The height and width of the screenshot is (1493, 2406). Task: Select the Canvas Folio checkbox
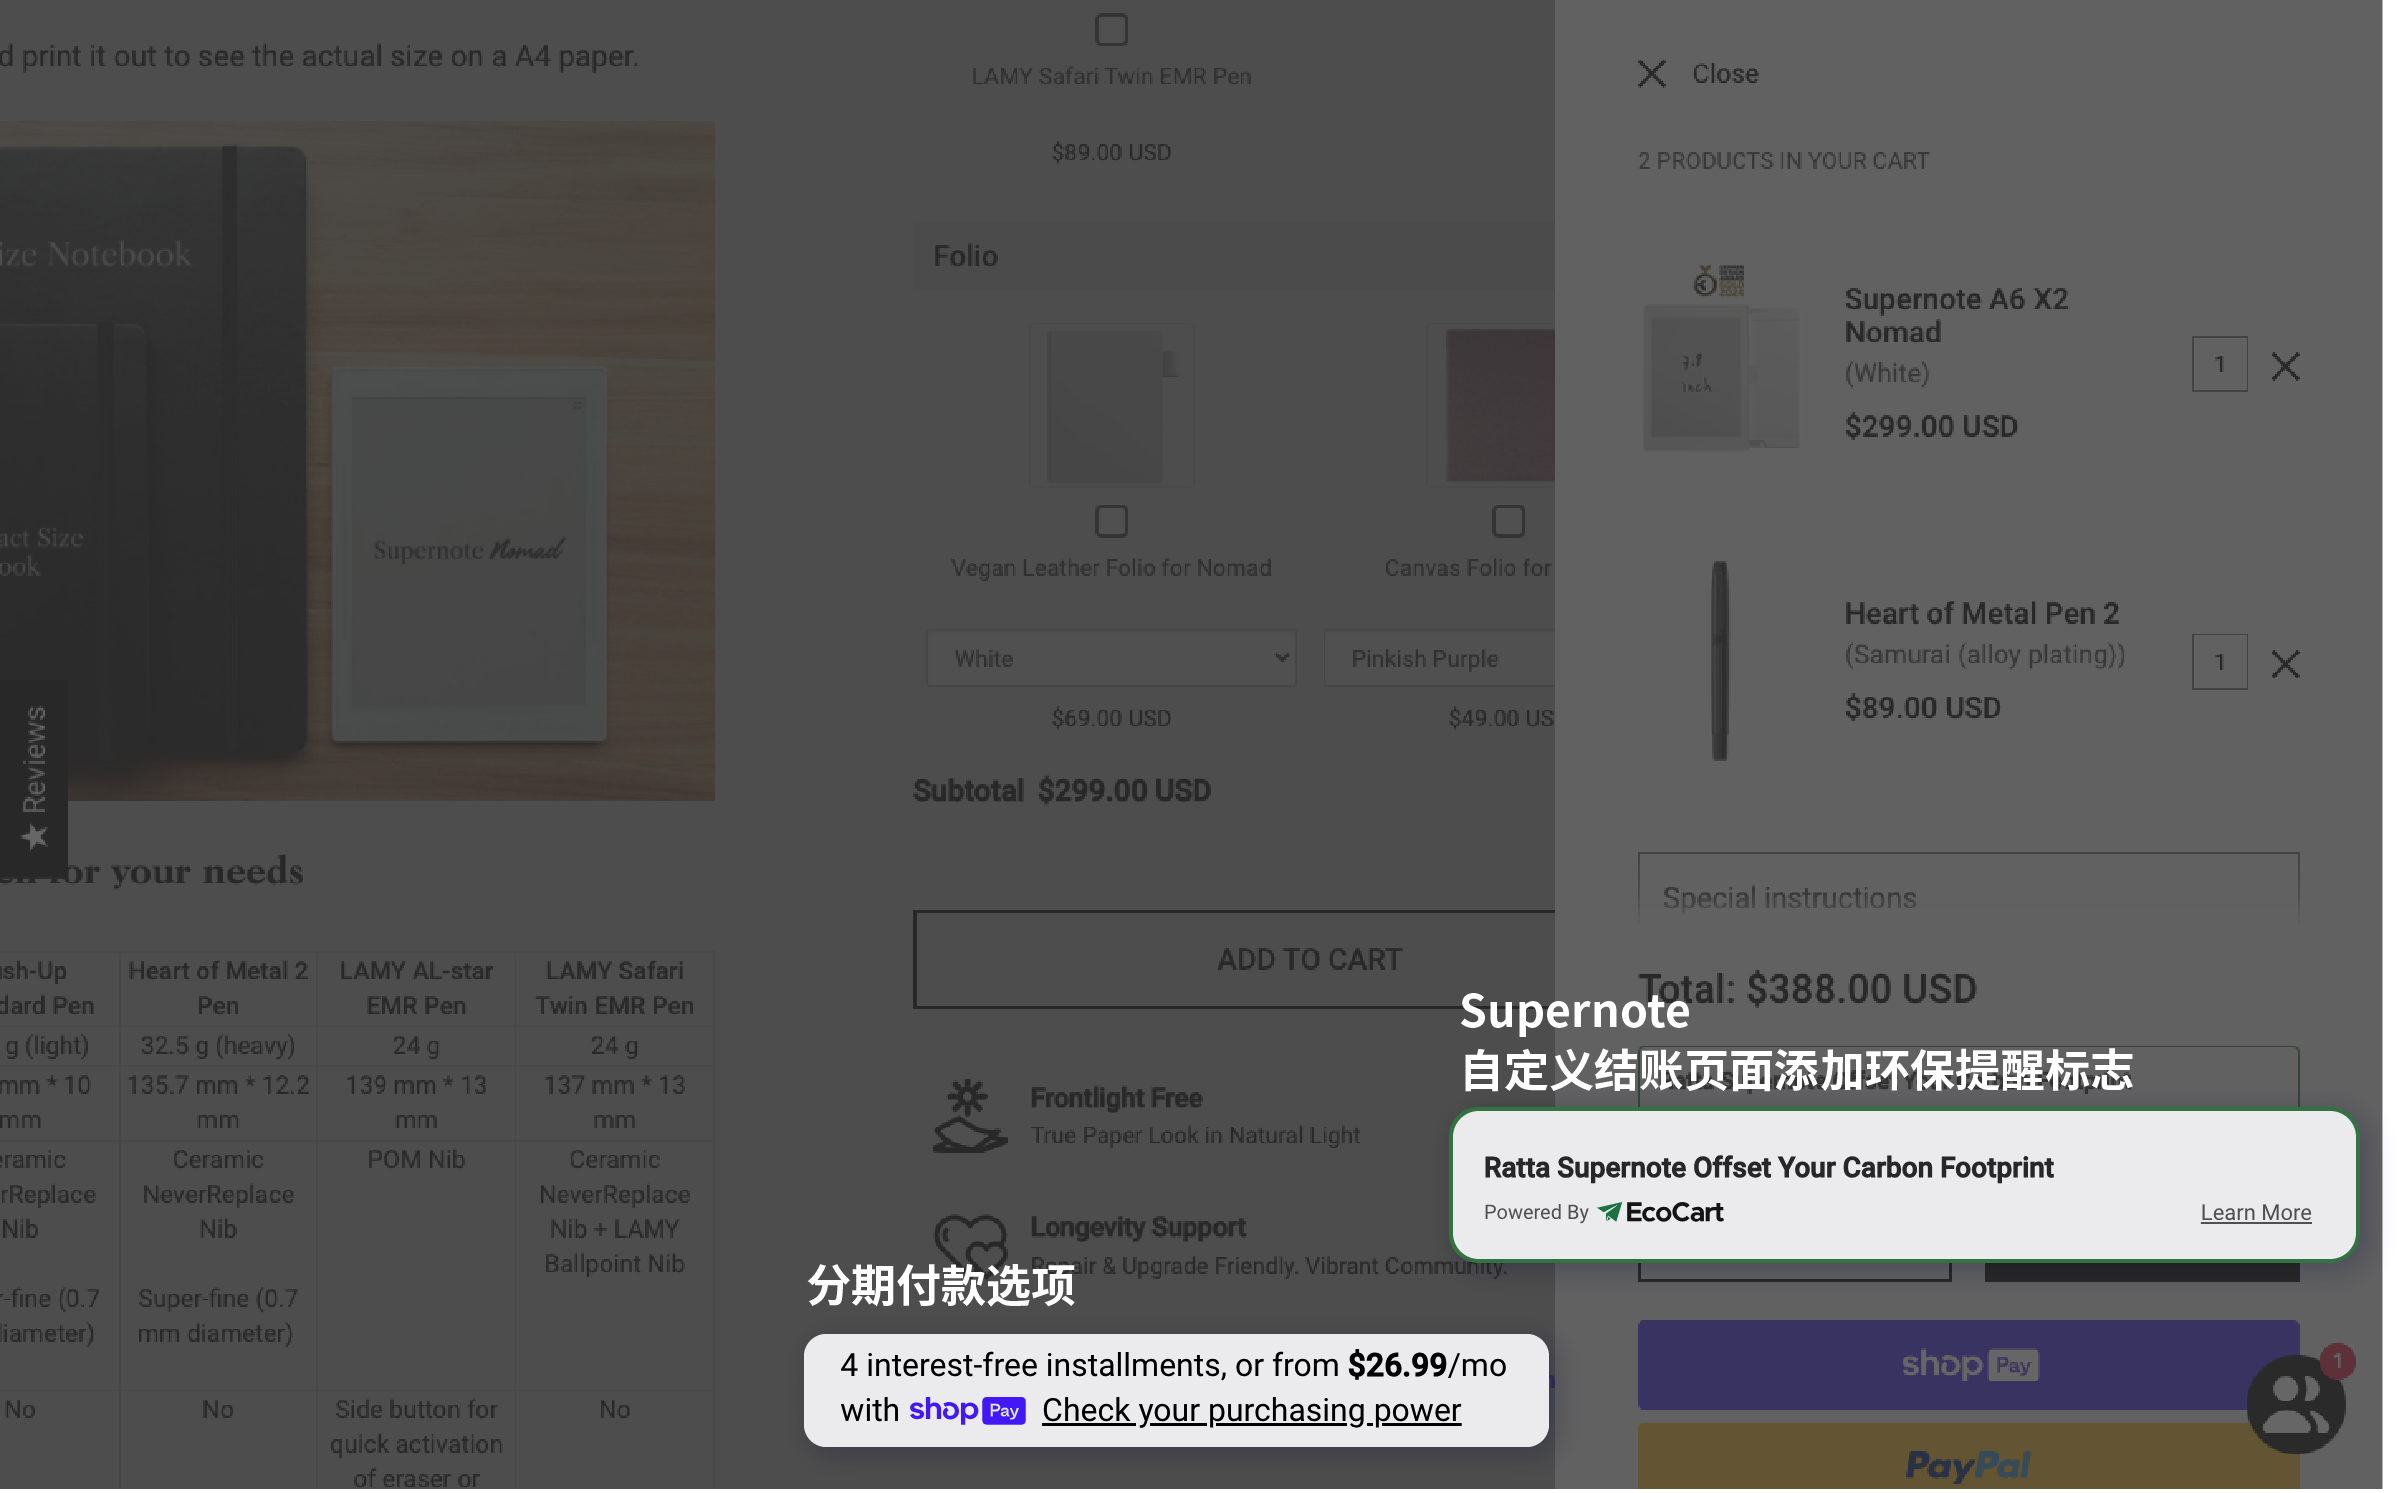pos(1508,521)
